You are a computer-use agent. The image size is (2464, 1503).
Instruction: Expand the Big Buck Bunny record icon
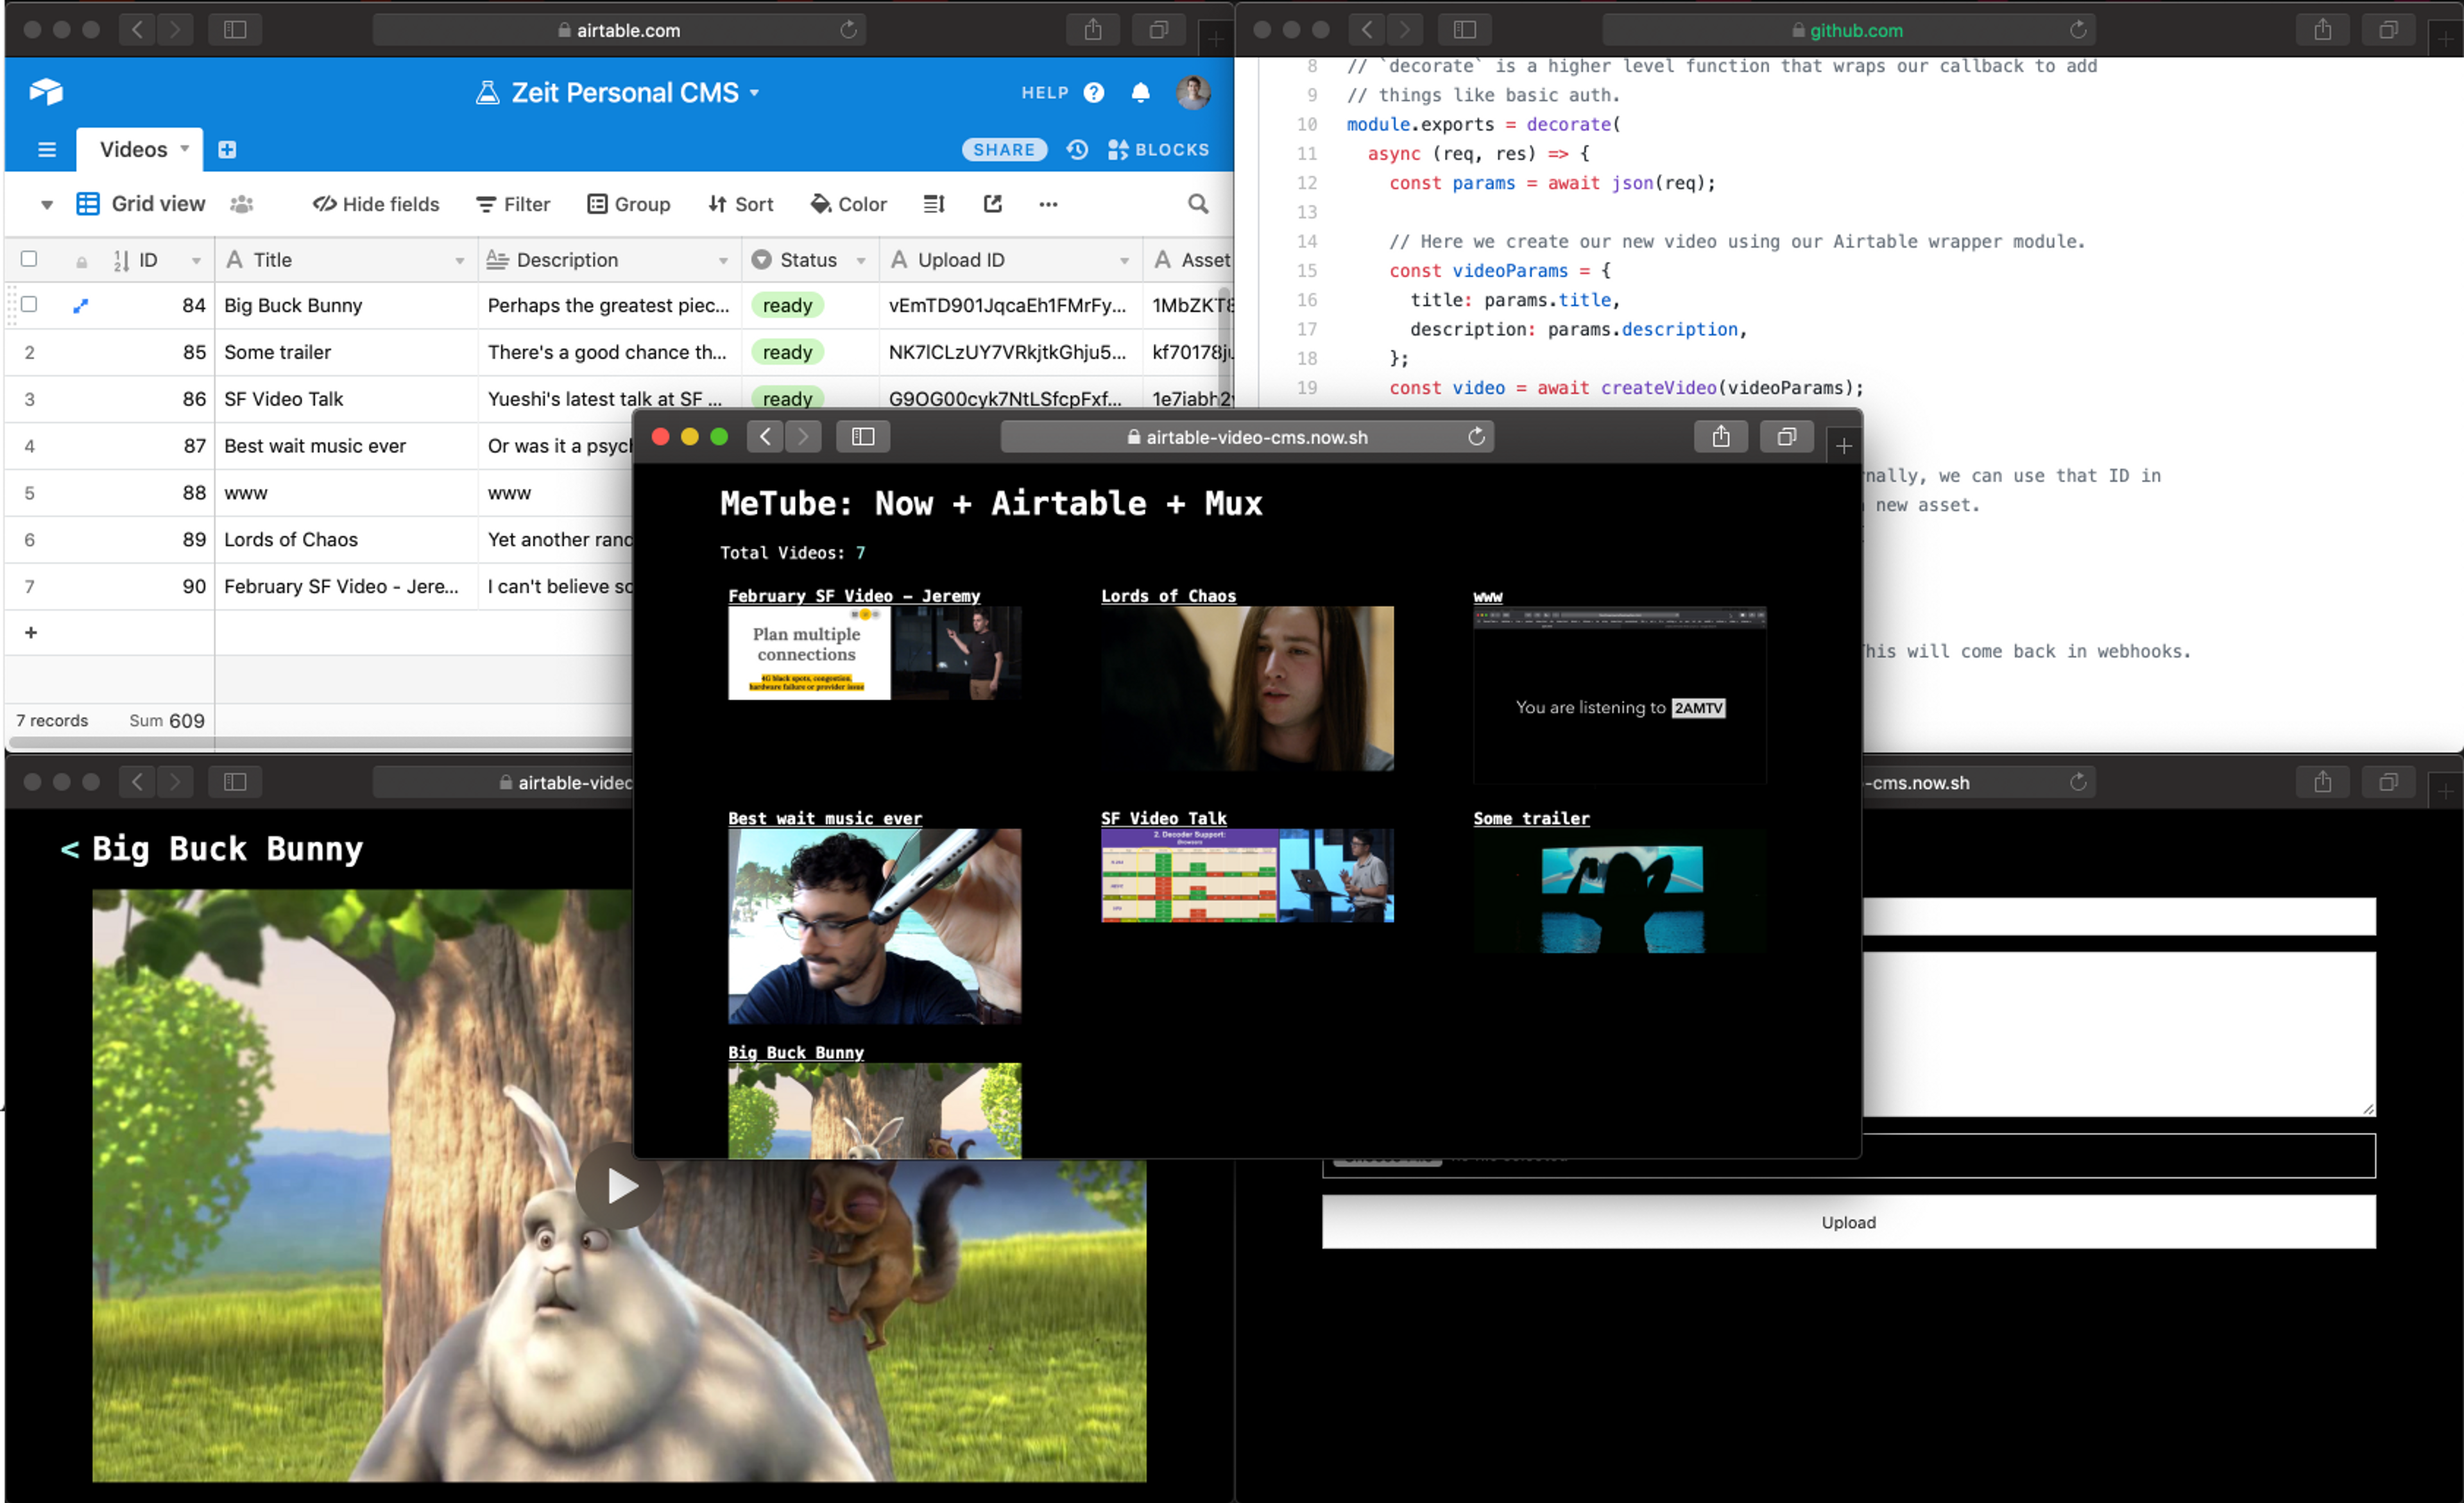click(81, 306)
